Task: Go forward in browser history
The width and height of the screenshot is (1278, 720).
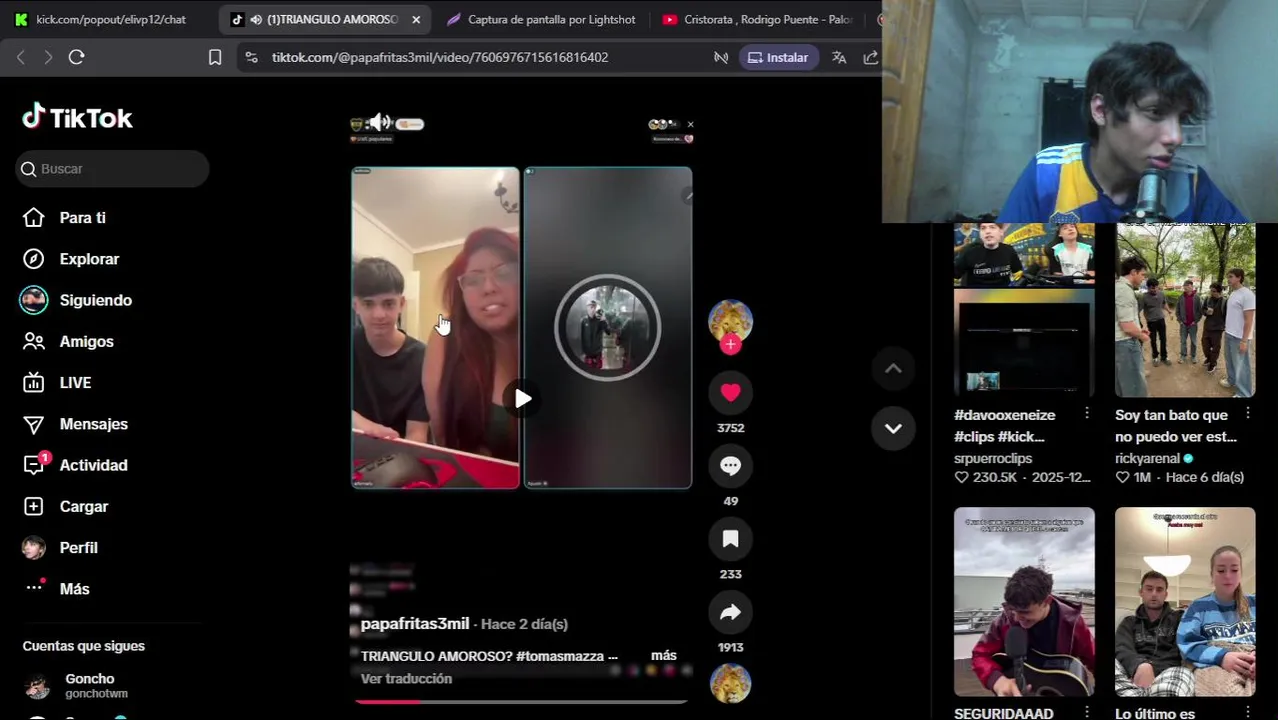Action: [47, 57]
